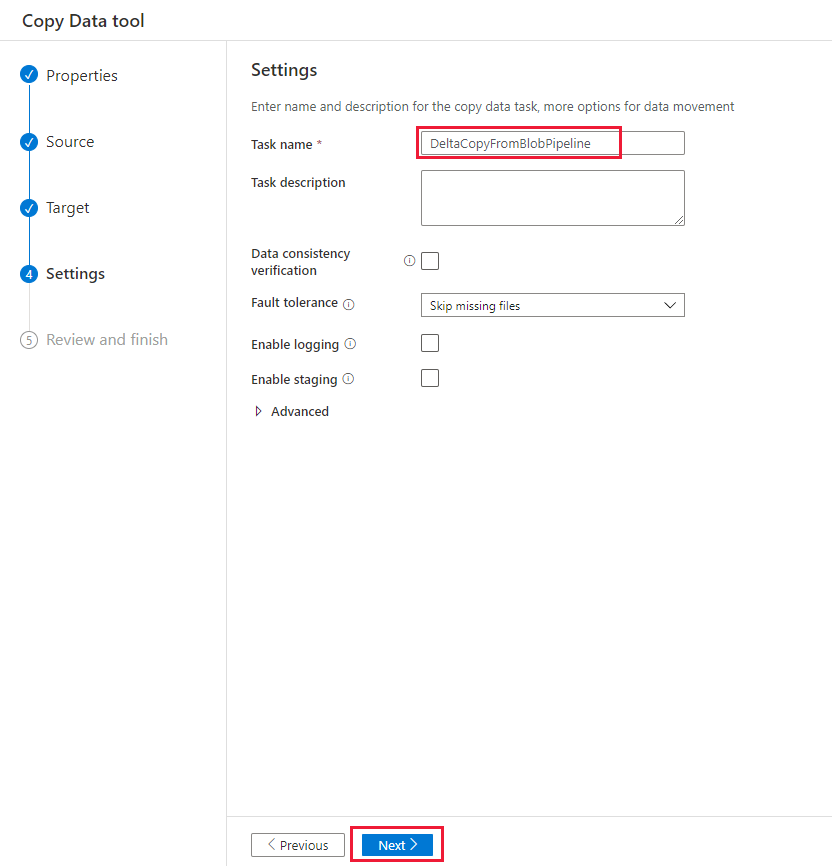Click the Enable staging info icon
The image size is (832, 866).
coord(347,379)
